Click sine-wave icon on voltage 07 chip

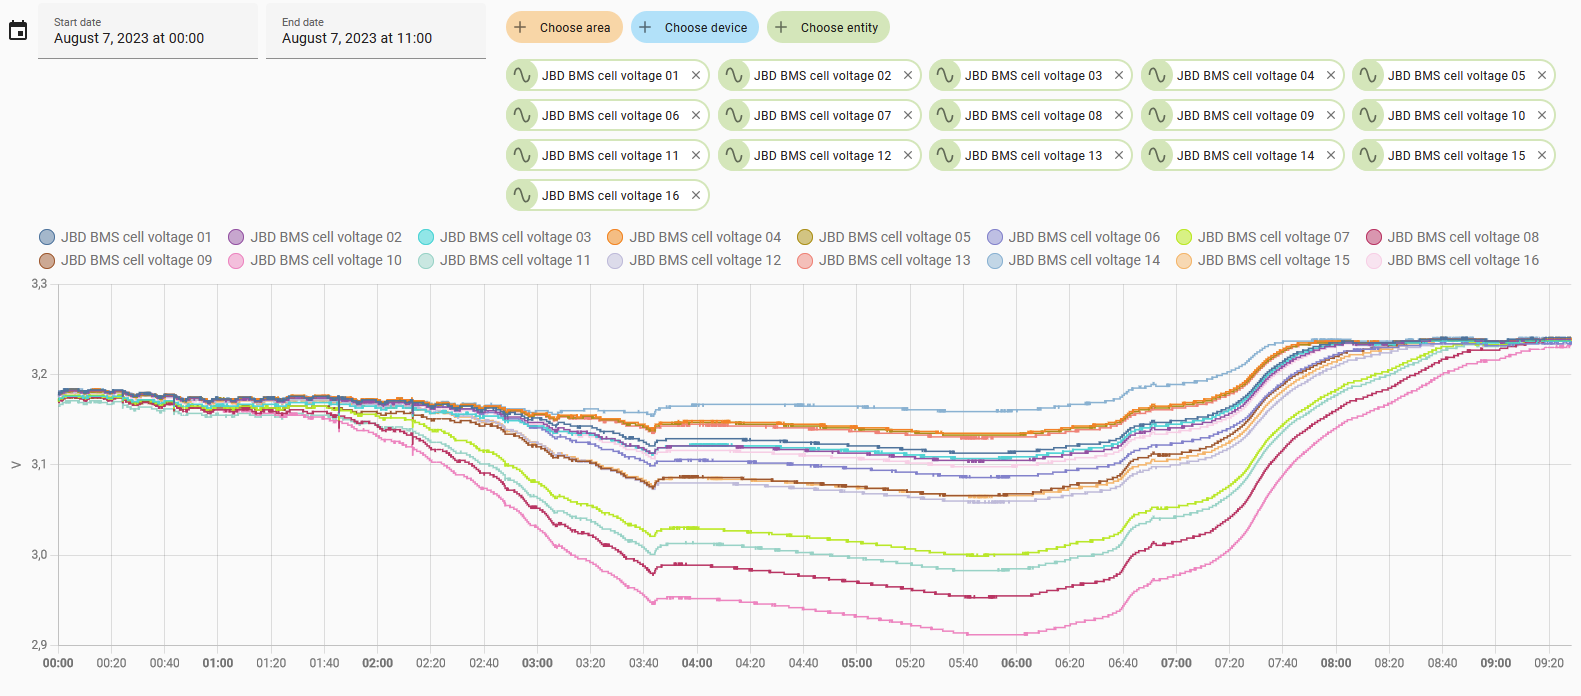pos(734,115)
